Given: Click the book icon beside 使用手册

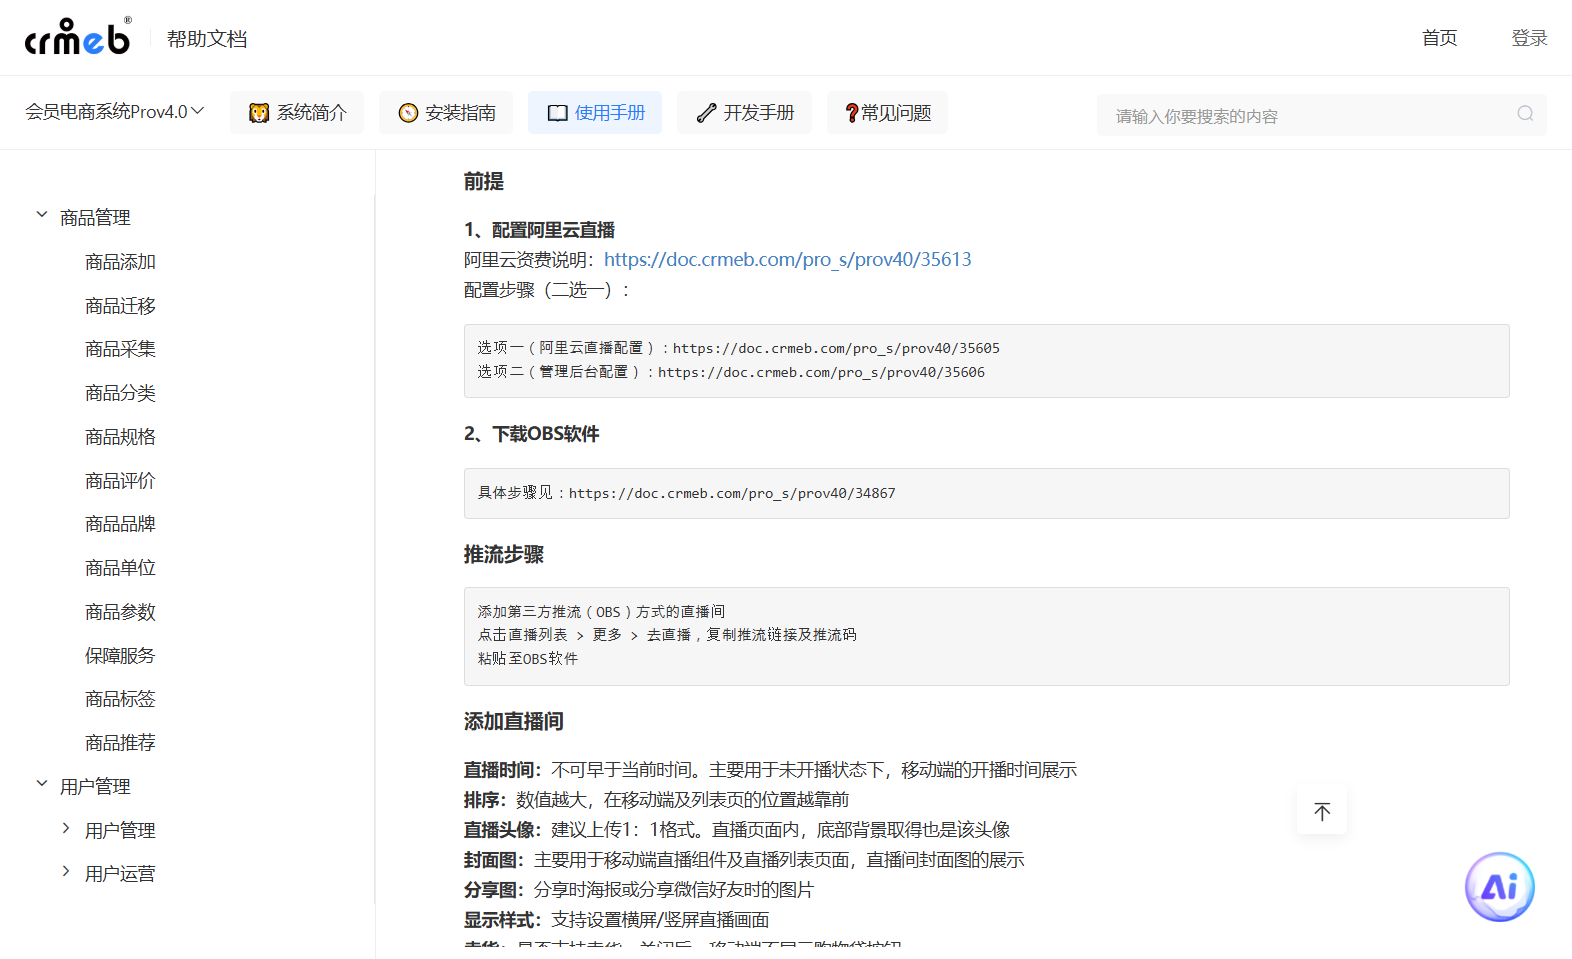Looking at the screenshot, I should pyautogui.click(x=557, y=113).
